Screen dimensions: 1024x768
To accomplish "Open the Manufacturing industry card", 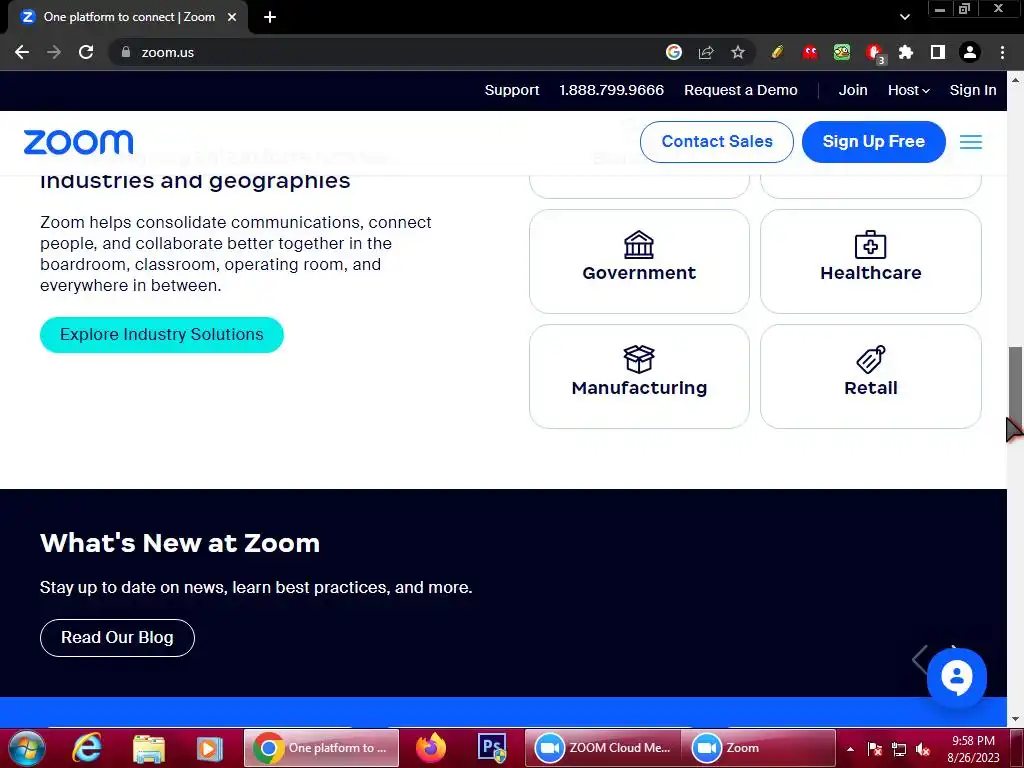I will click(639, 376).
